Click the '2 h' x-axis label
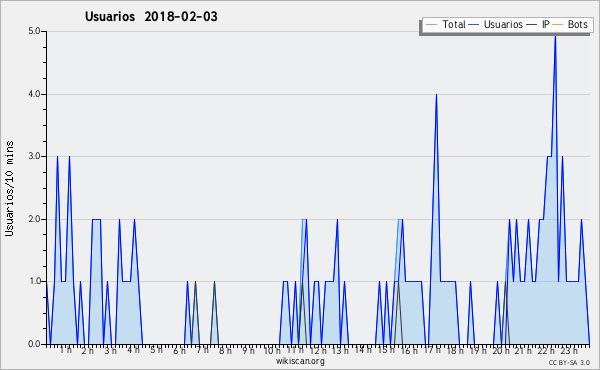The height and width of the screenshot is (370, 600). coord(88,351)
